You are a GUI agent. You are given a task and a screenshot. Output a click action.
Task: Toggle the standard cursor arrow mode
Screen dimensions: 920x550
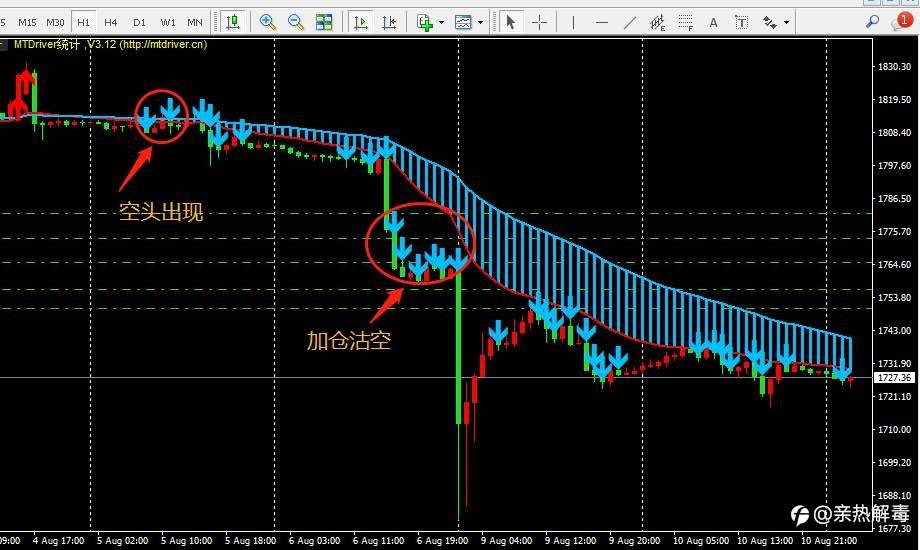click(x=510, y=22)
